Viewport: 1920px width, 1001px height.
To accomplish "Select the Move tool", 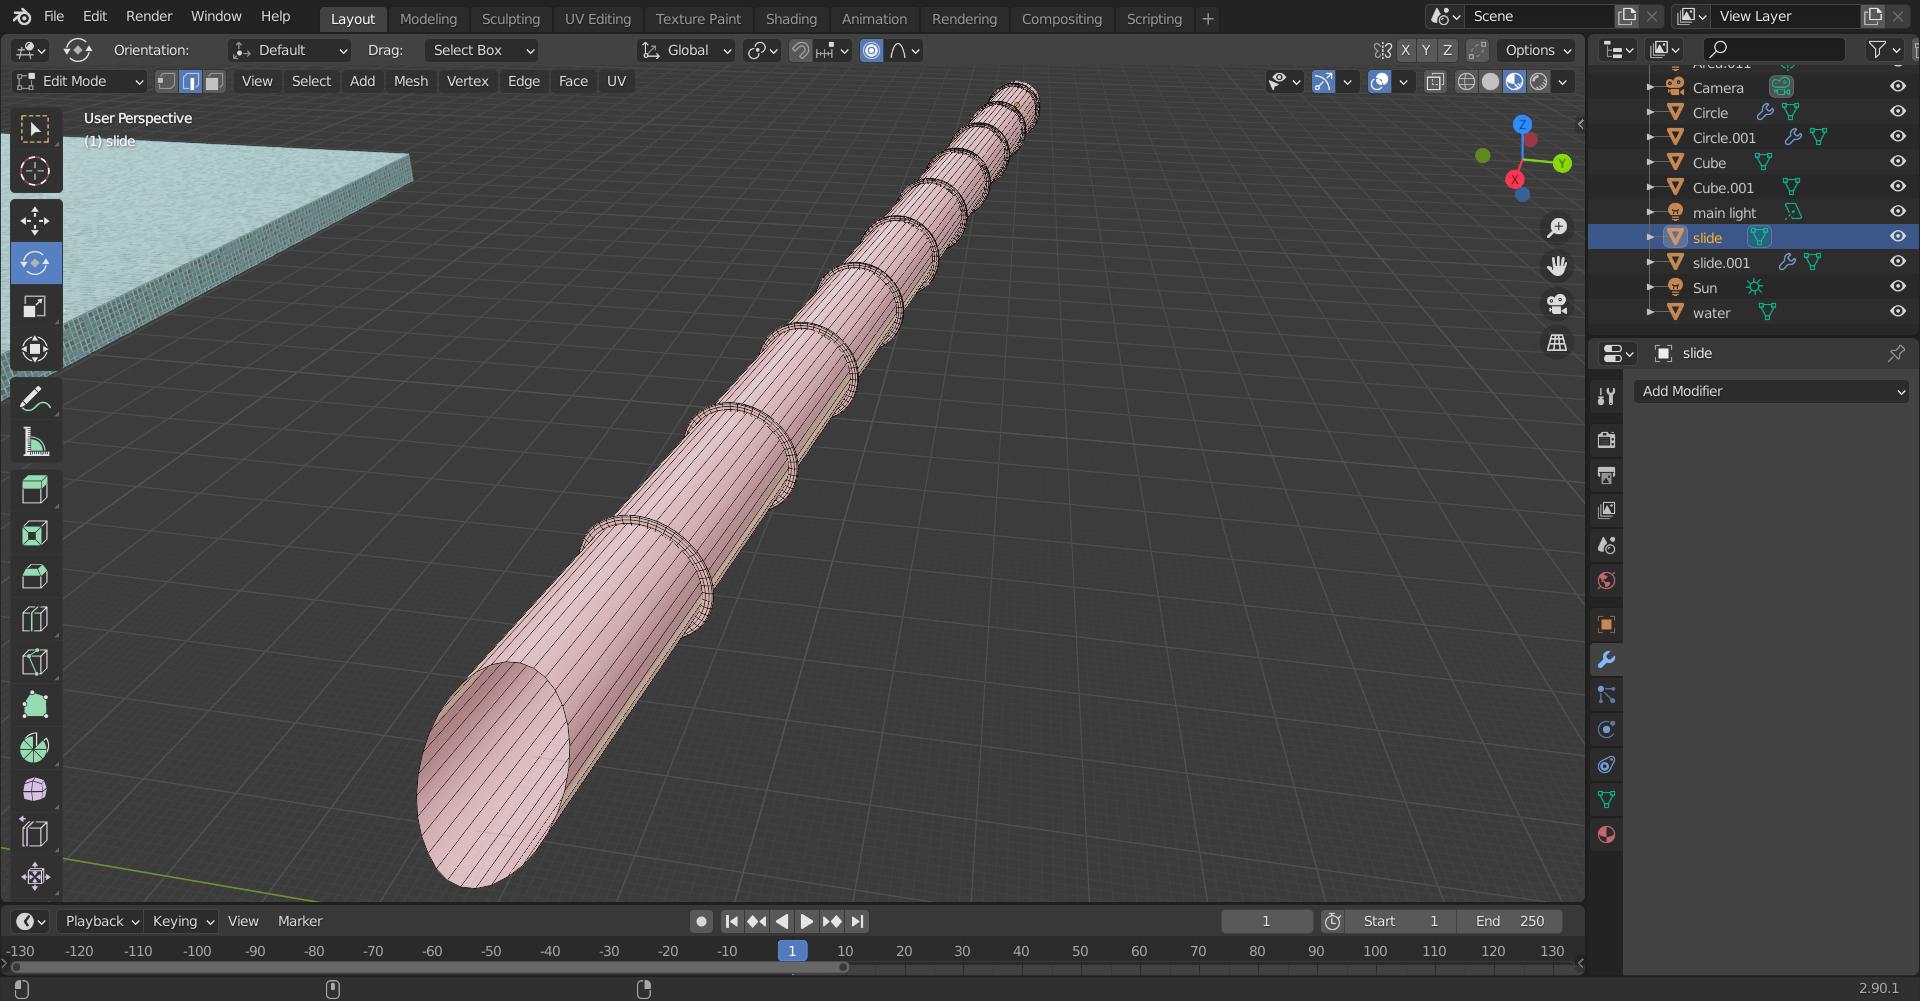I will point(35,220).
